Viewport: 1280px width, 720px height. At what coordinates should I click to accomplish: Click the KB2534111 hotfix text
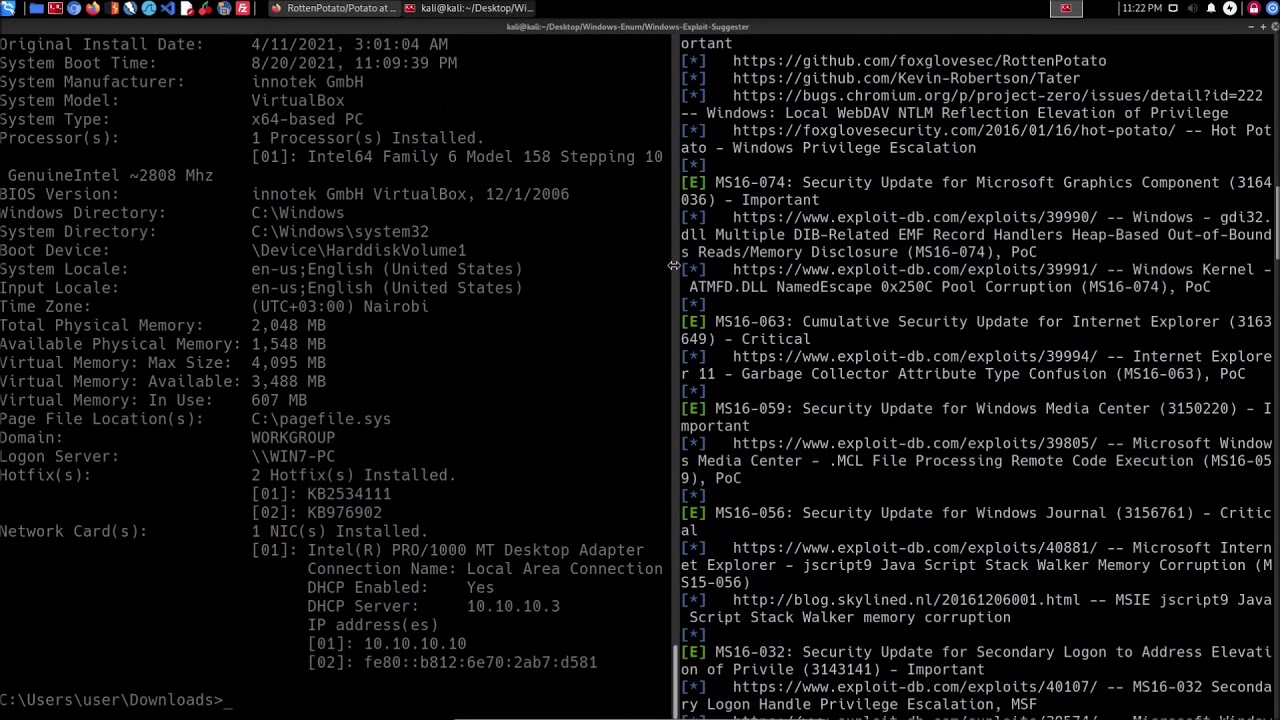pos(349,494)
